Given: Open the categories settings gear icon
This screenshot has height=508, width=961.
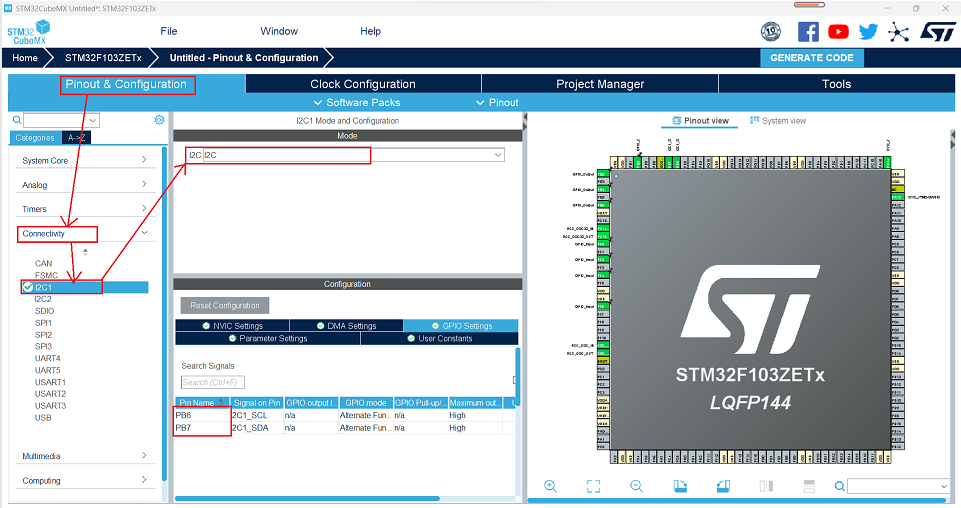Looking at the screenshot, I should (159, 119).
